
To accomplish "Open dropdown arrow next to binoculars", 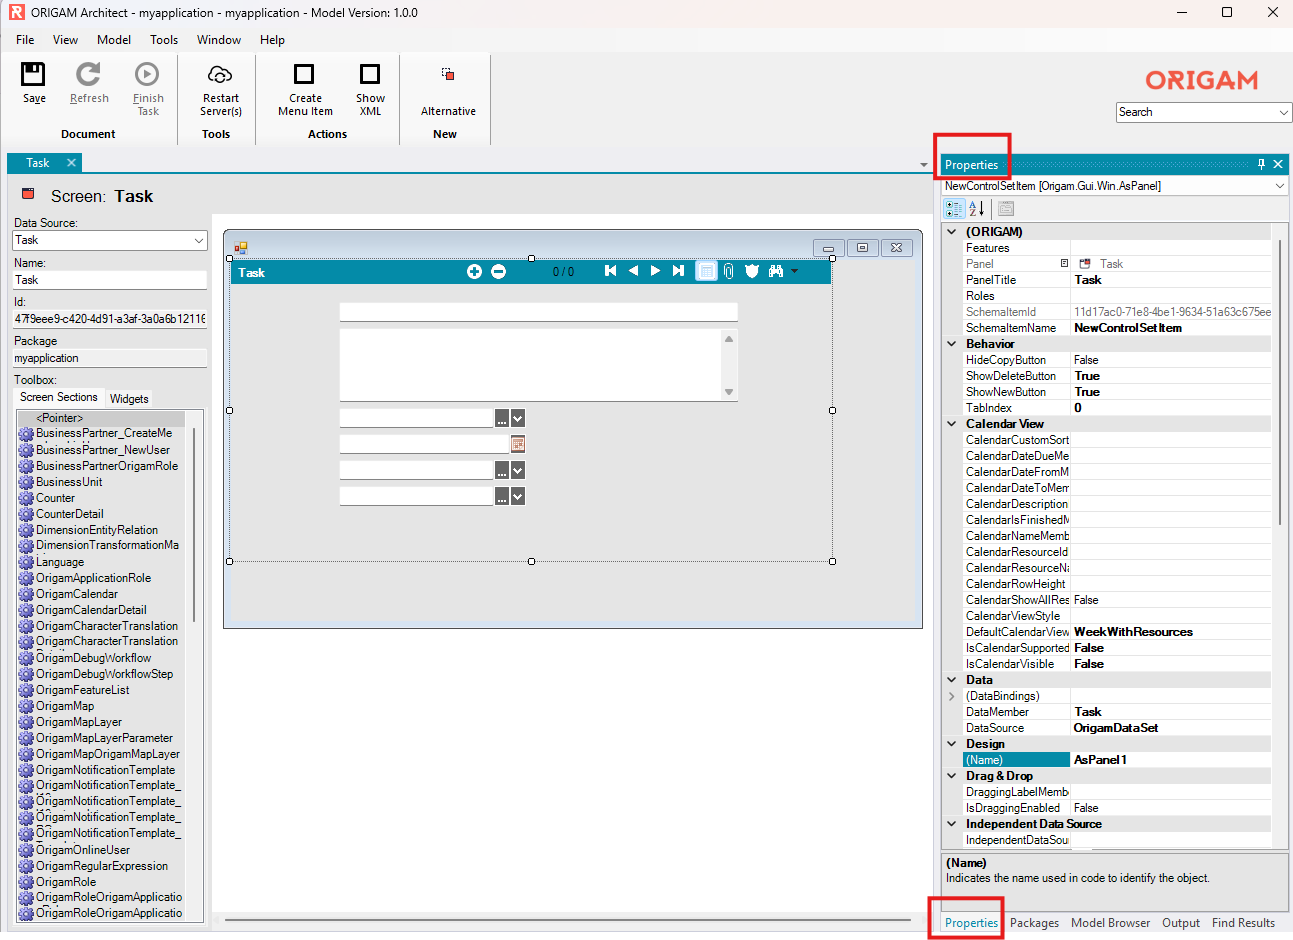I will click(795, 271).
